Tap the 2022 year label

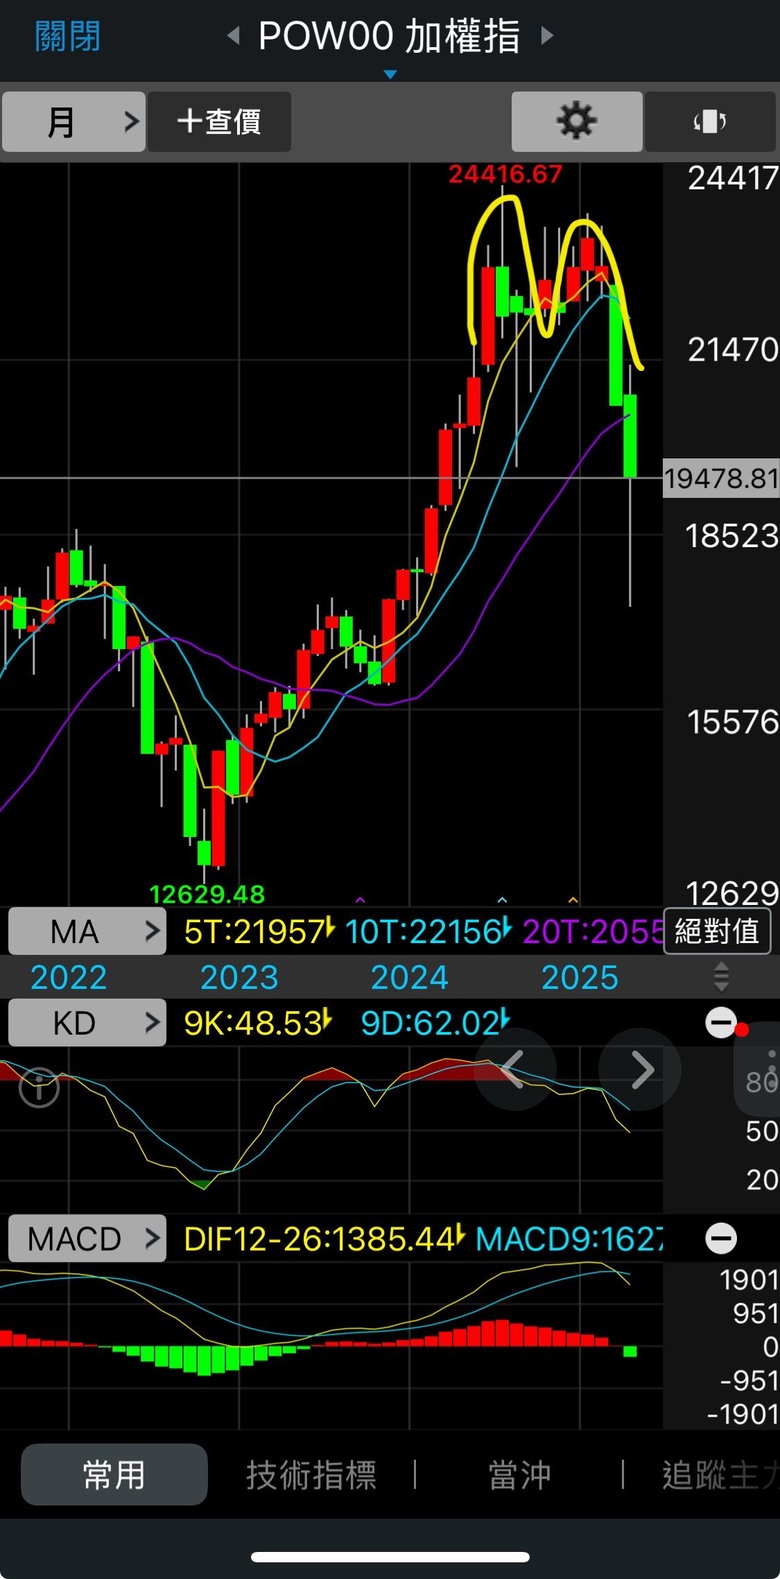tap(69, 977)
